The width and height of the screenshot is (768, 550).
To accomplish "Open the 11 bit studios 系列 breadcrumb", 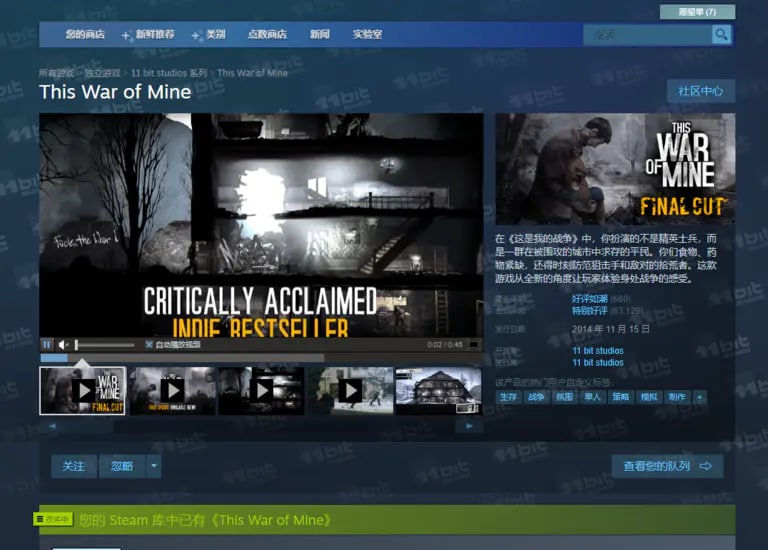I will tap(169, 73).
